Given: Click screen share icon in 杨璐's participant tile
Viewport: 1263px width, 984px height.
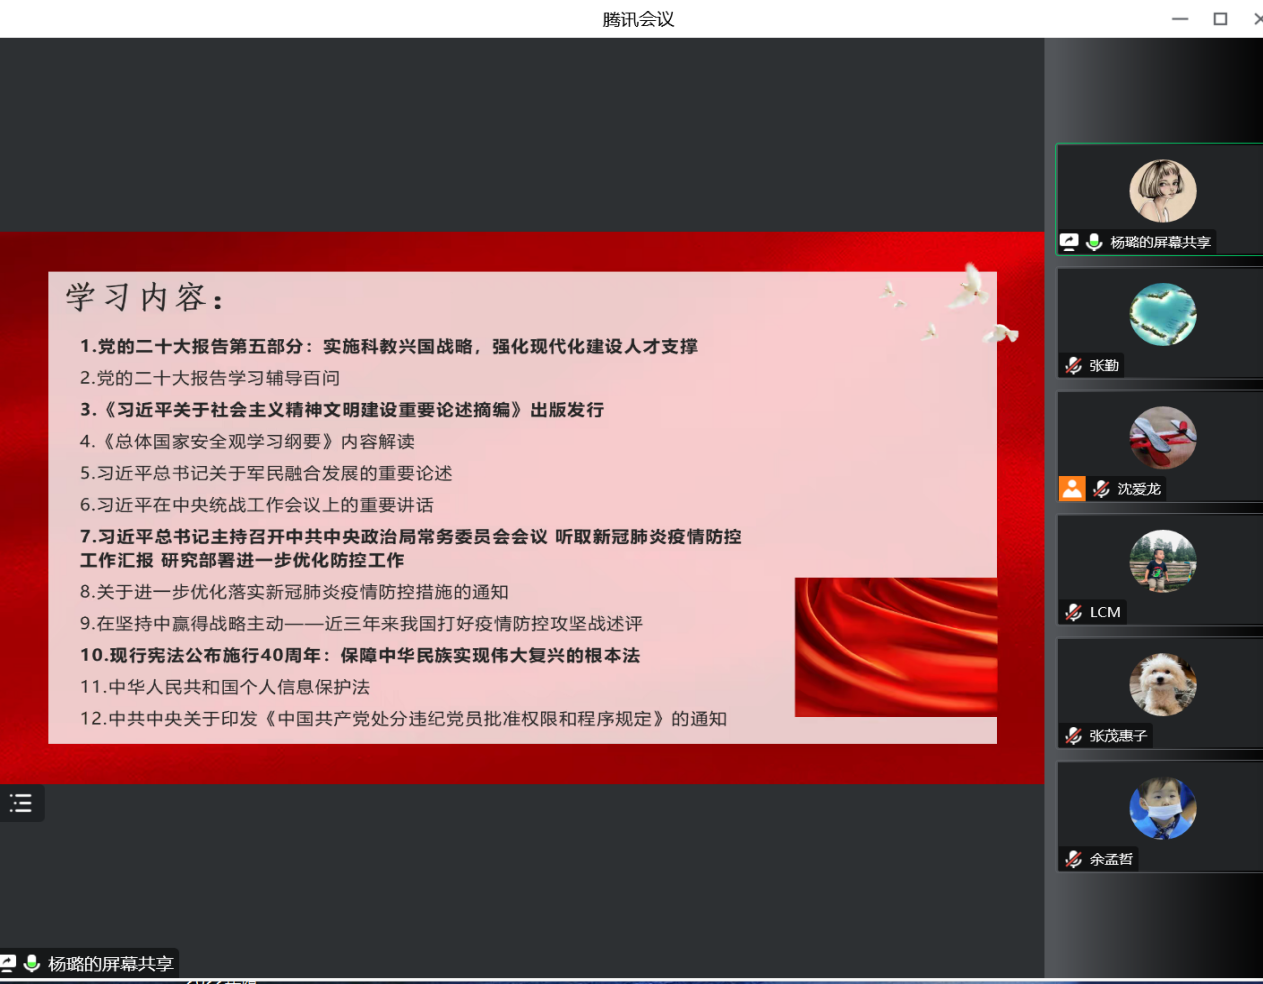Looking at the screenshot, I should (x=1069, y=242).
